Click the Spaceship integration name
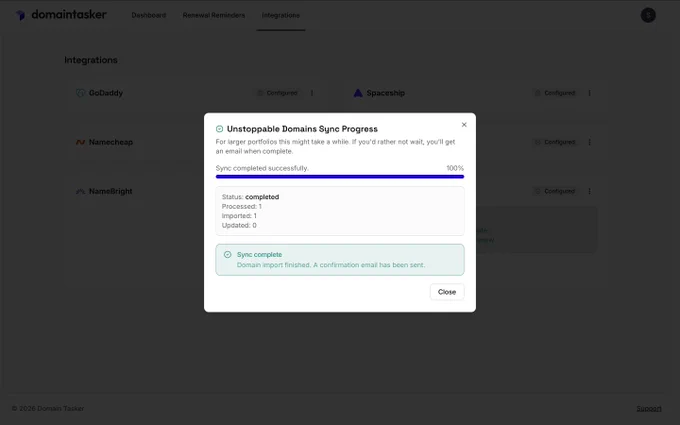 (386, 93)
